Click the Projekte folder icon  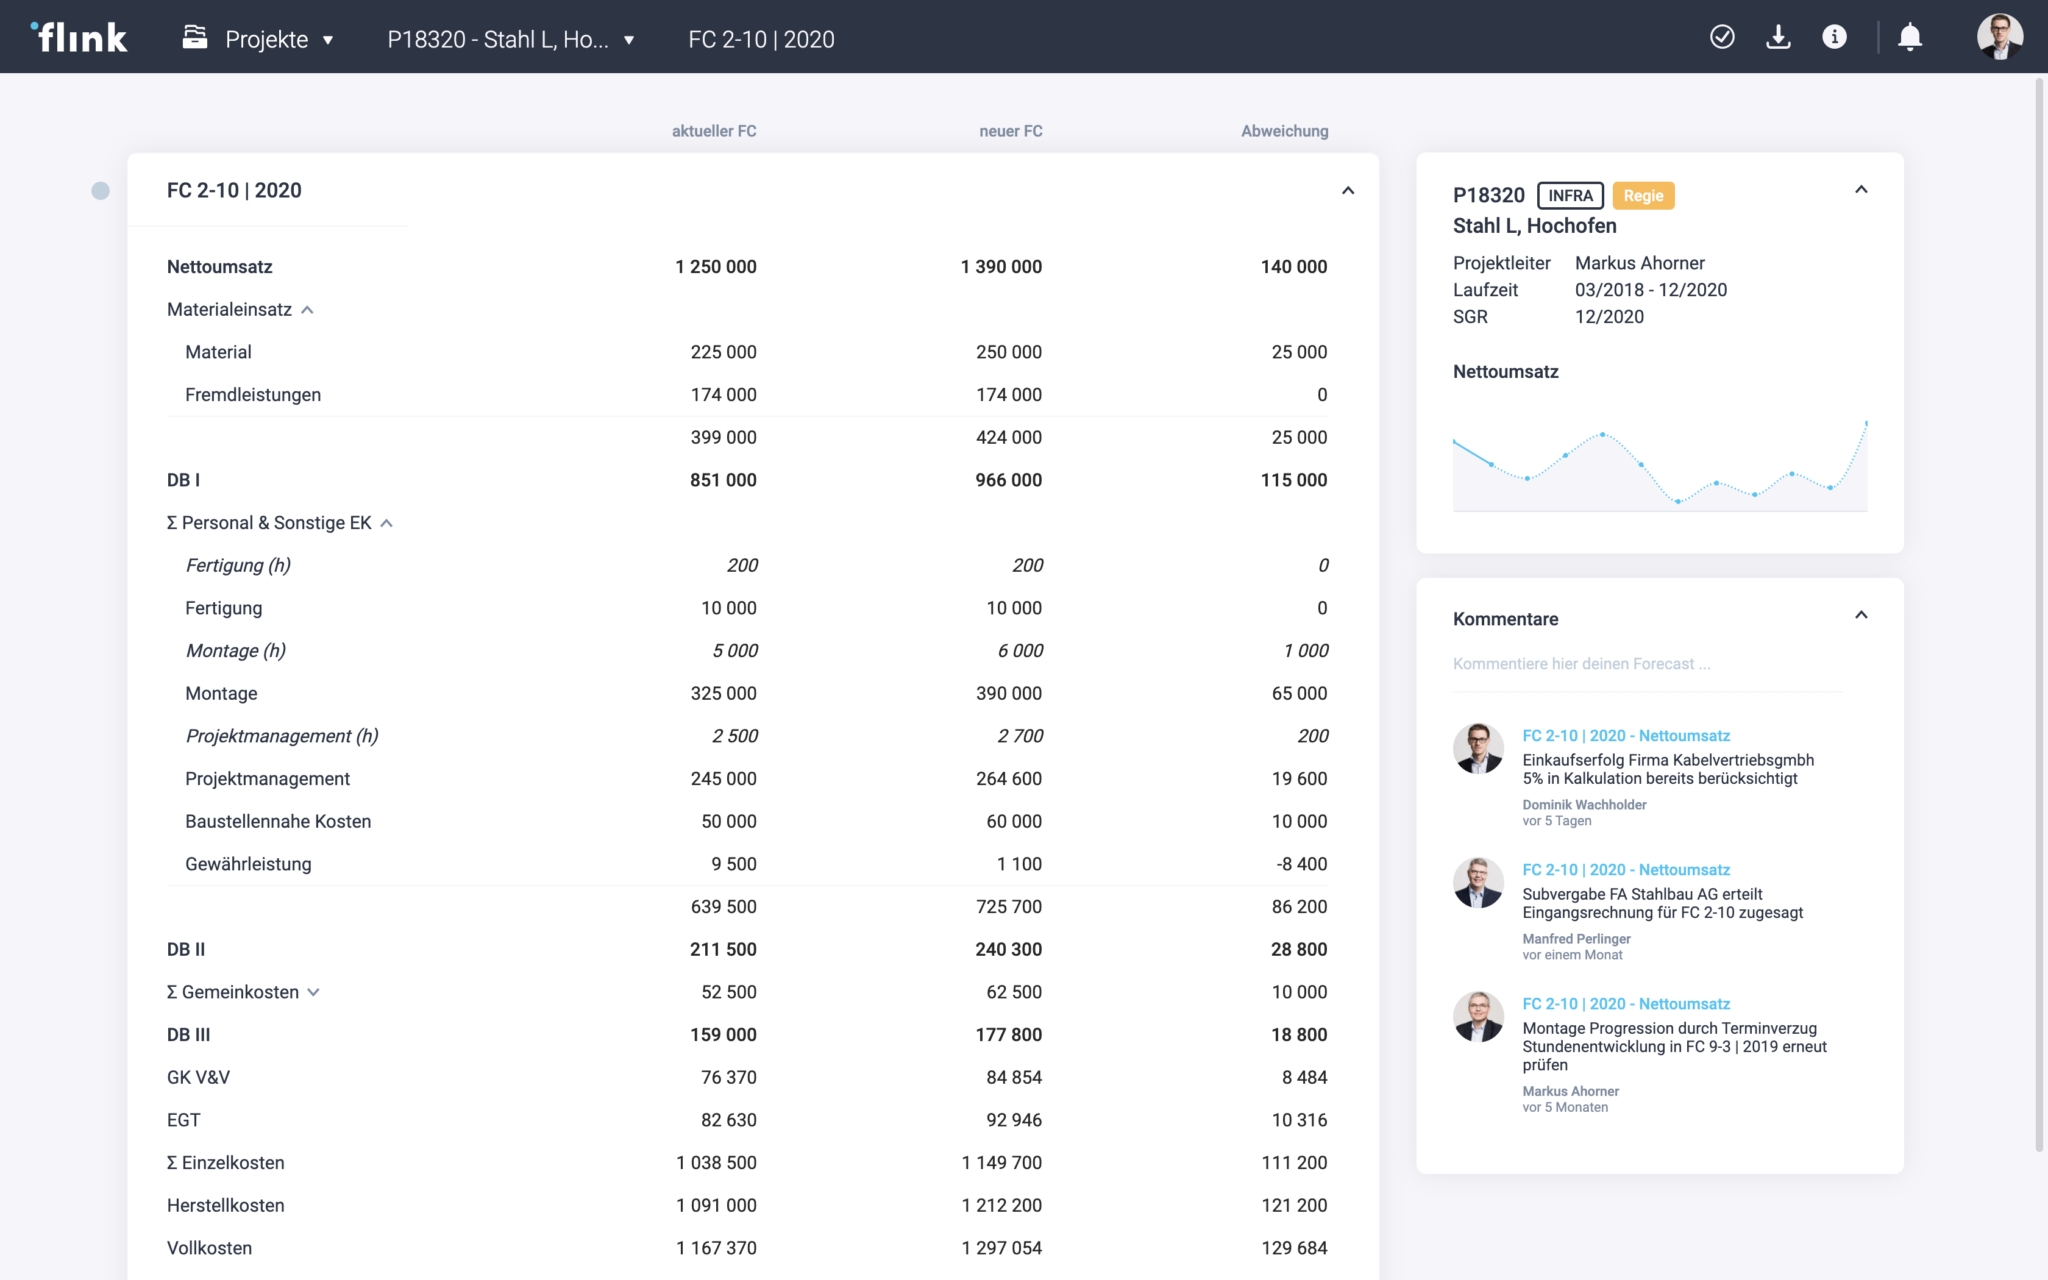coord(195,38)
